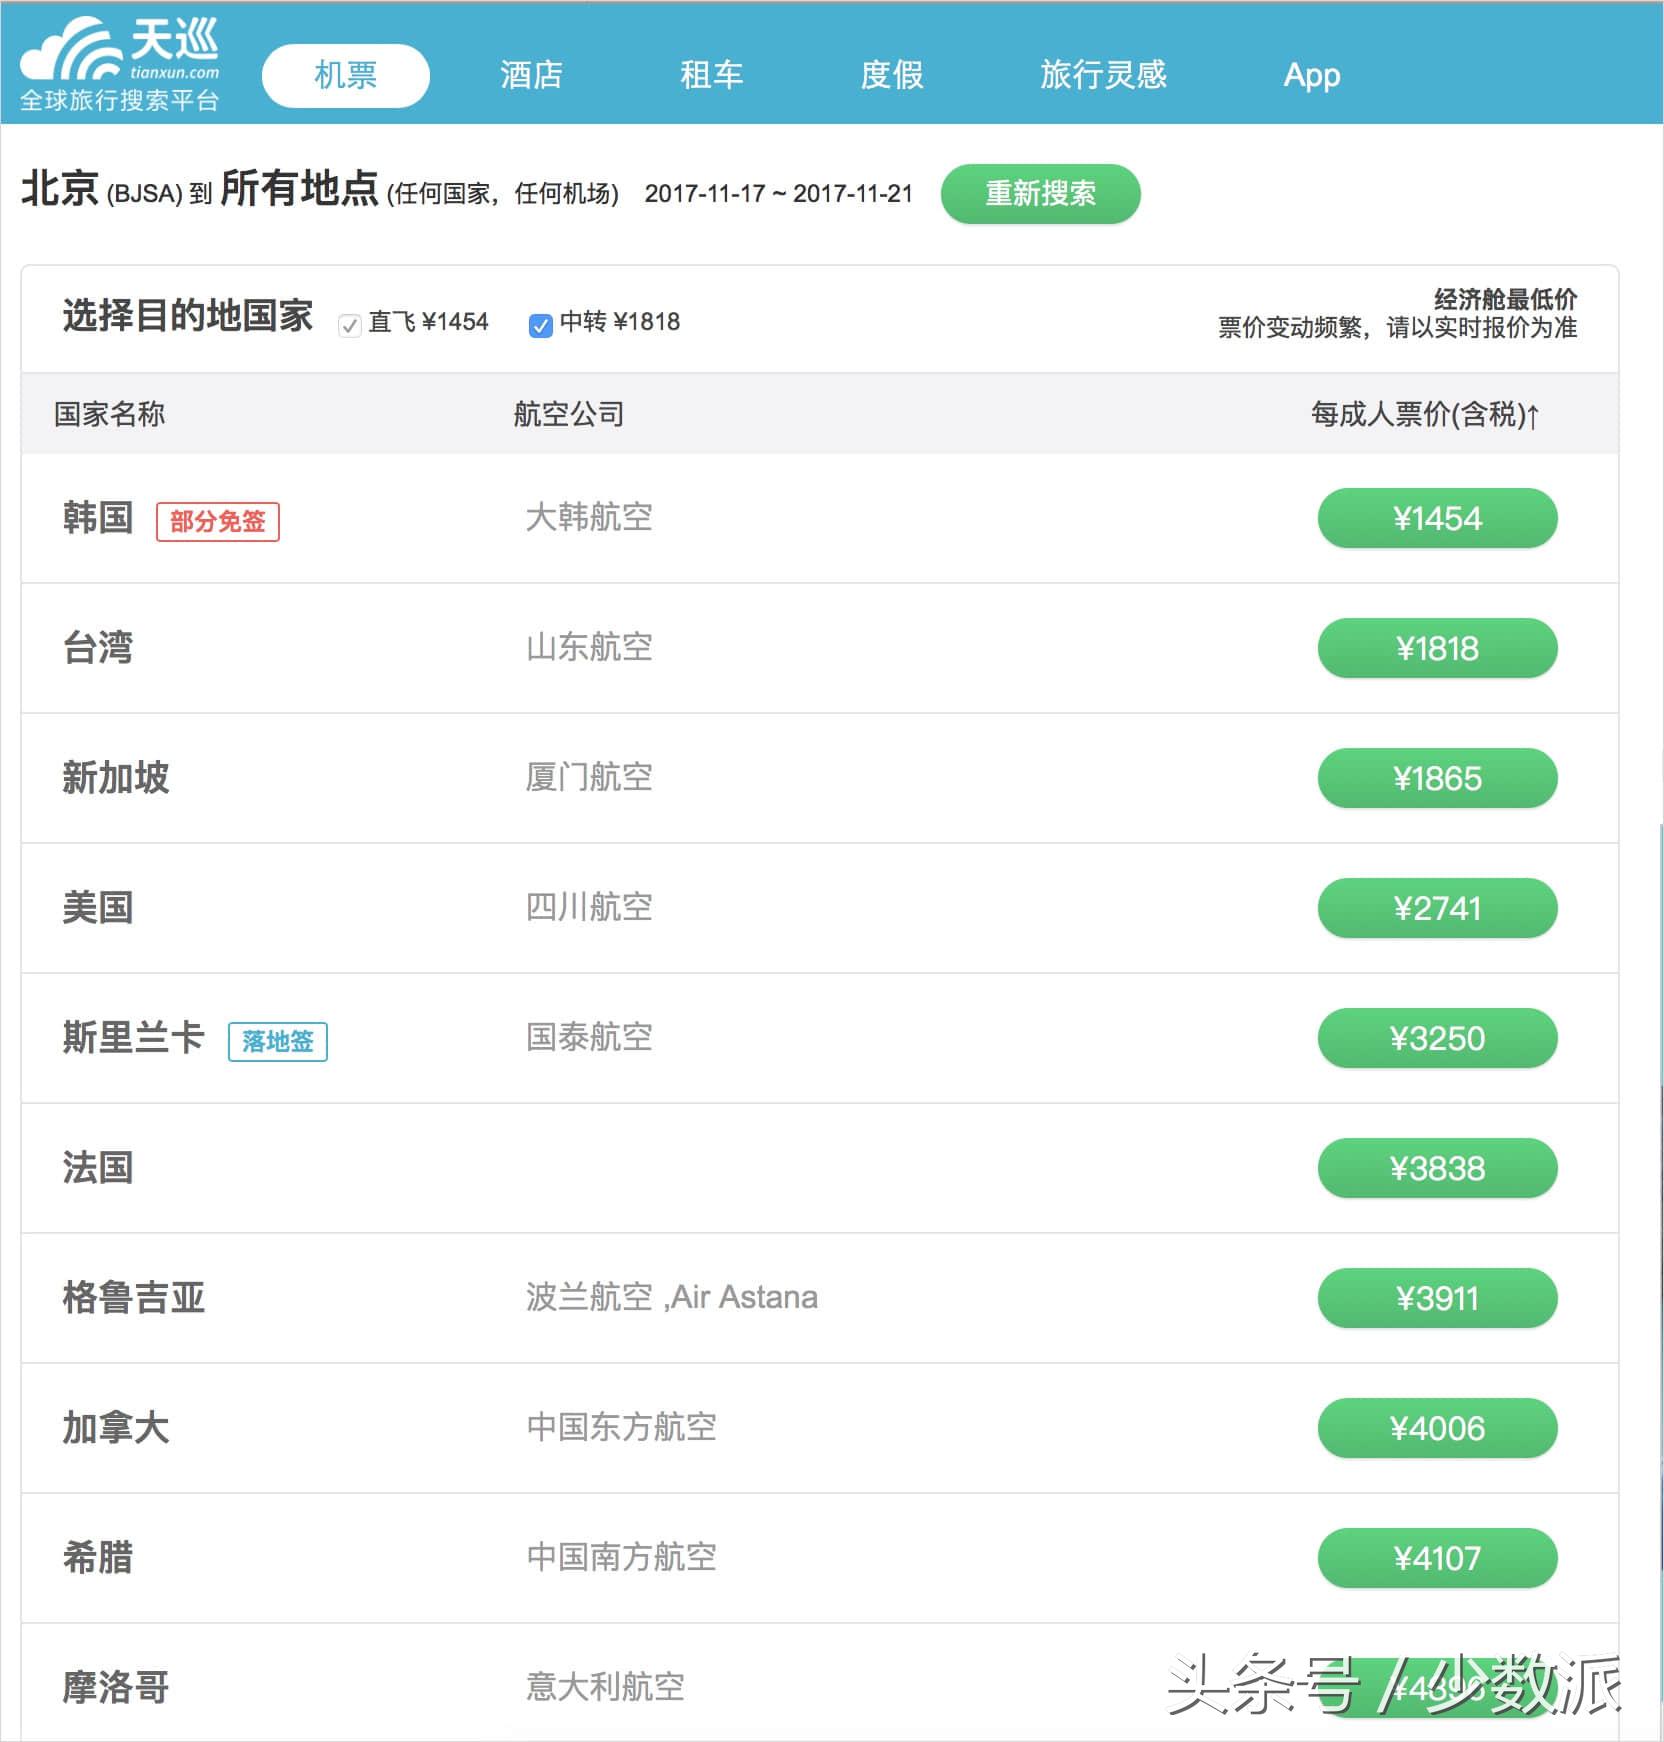The height and width of the screenshot is (1742, 1664).
Task: Open the ¥2741 fare to 美国
Action: (1437, 908)
